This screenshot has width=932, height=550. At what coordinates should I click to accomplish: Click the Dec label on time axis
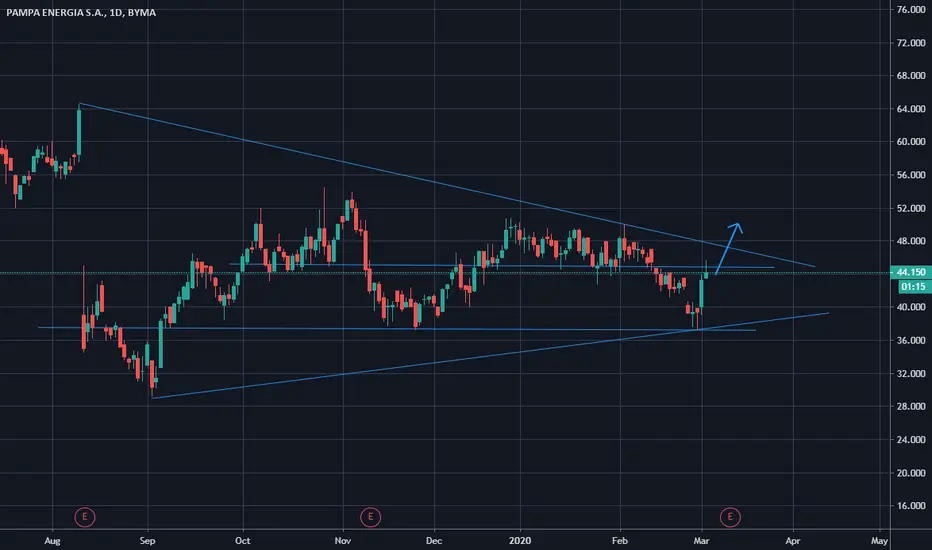pyautogui.click(x=434, y=540)
